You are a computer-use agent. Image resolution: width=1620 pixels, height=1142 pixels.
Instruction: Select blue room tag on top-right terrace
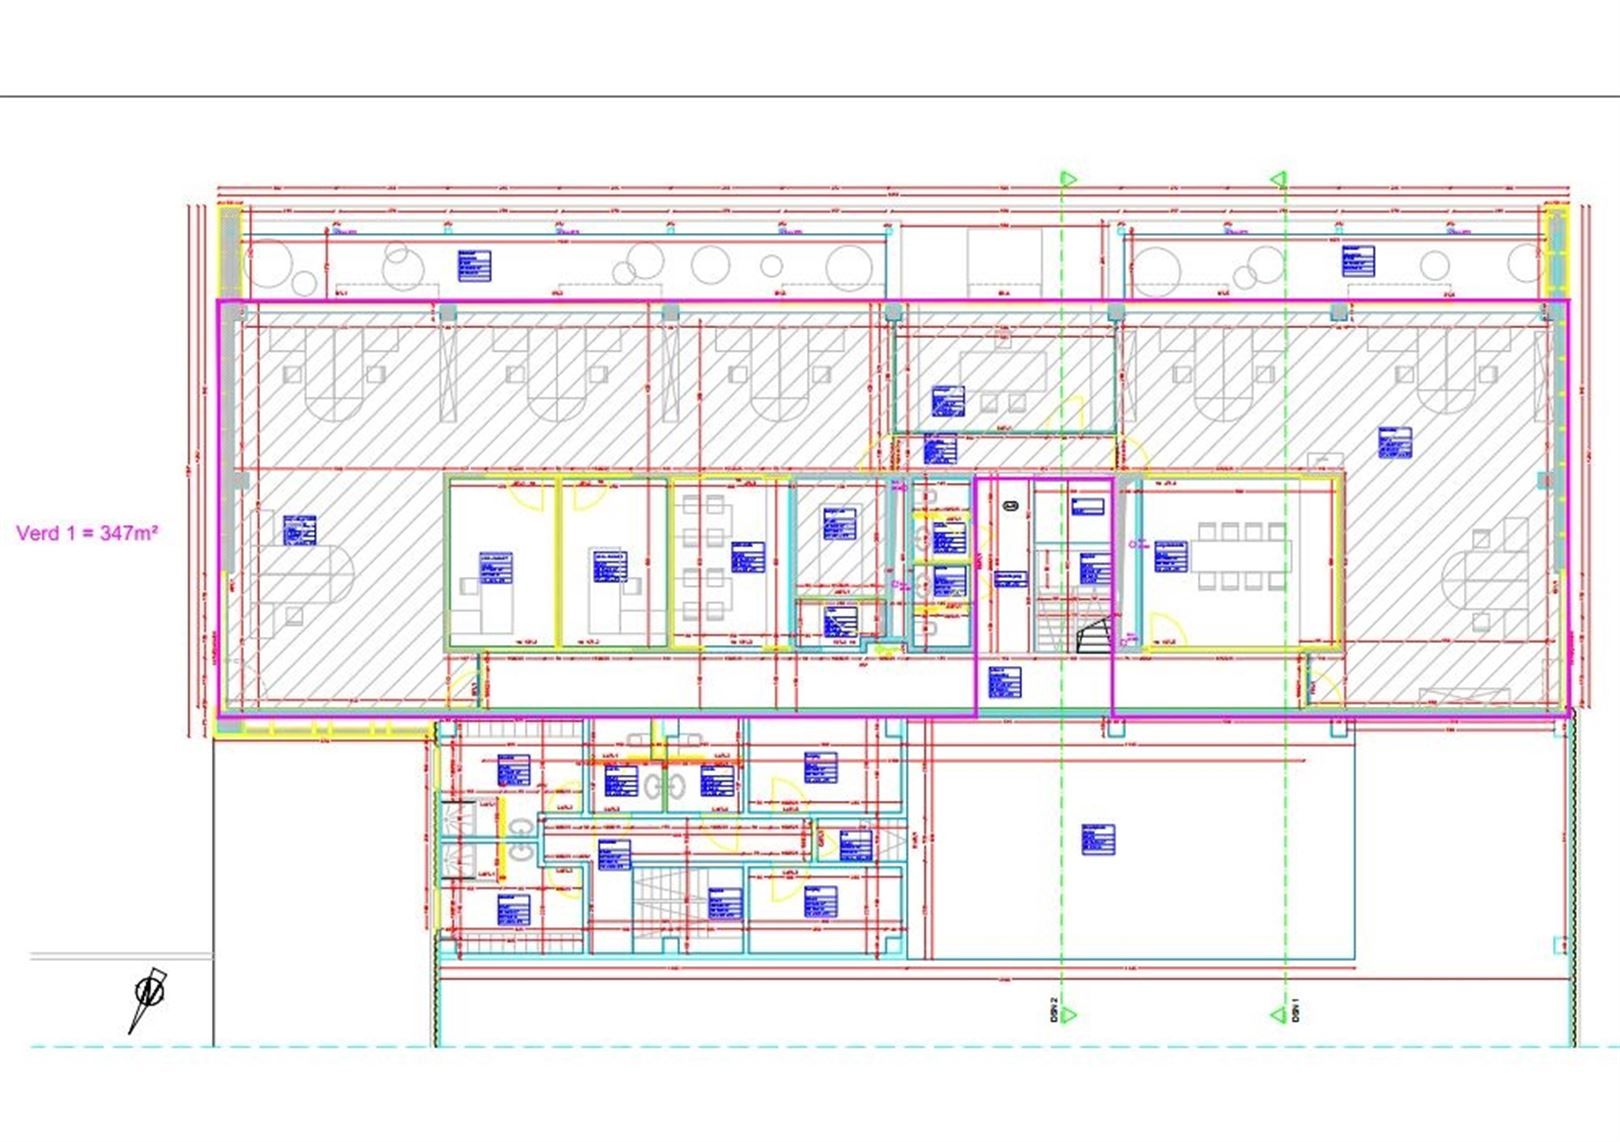pyautogui.click(x=1358, y=260)
